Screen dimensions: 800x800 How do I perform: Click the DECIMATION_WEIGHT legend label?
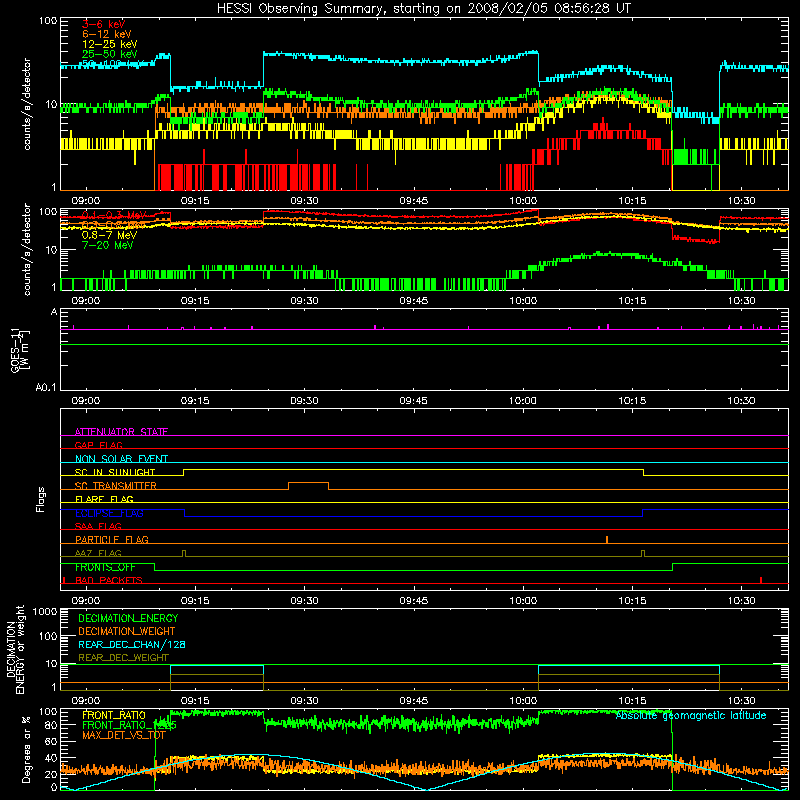click(127, 631)
